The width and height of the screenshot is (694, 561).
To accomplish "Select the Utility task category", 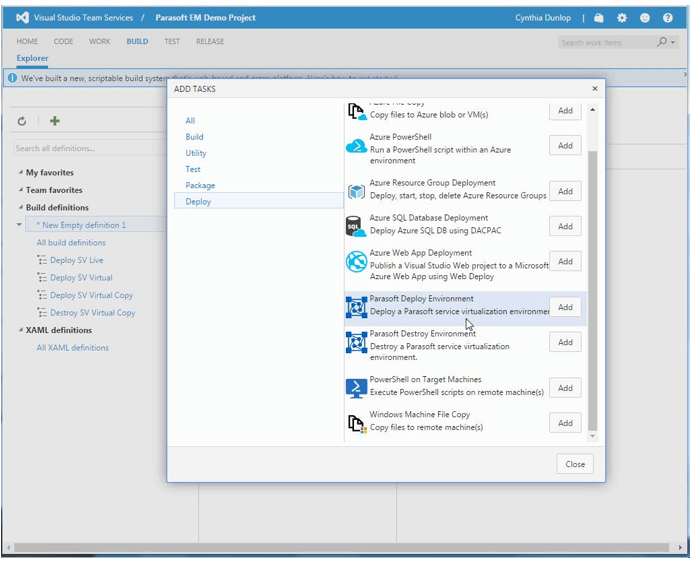I will [196, 153].
